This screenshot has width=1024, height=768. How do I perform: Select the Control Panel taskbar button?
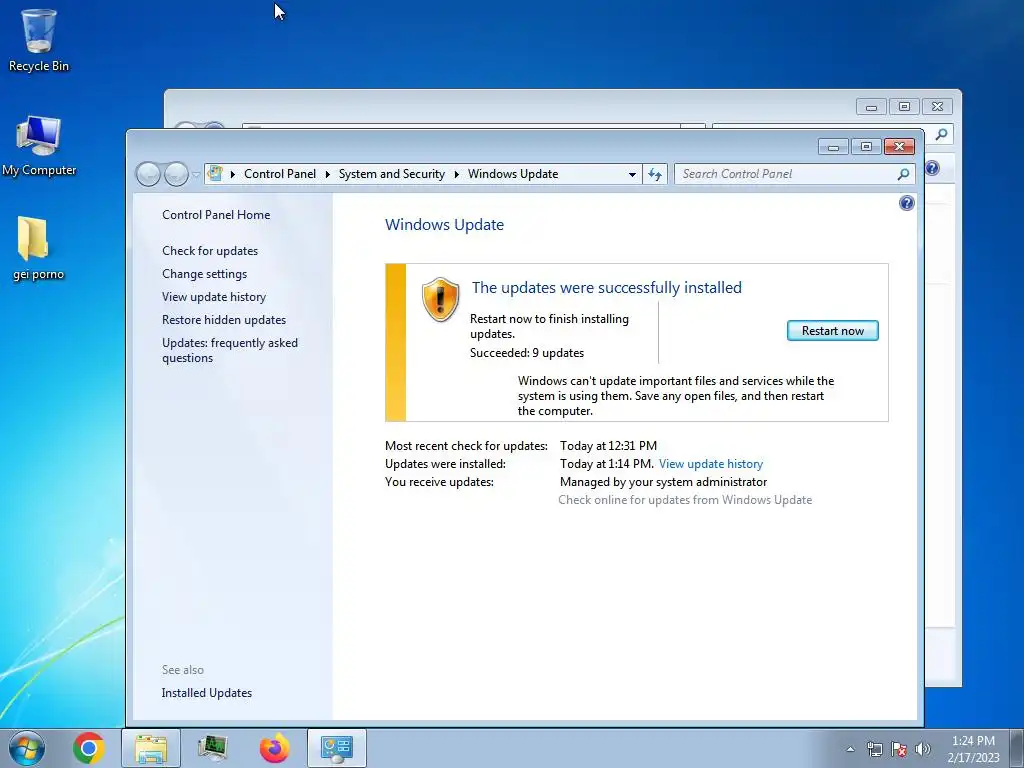click(337, 748)
